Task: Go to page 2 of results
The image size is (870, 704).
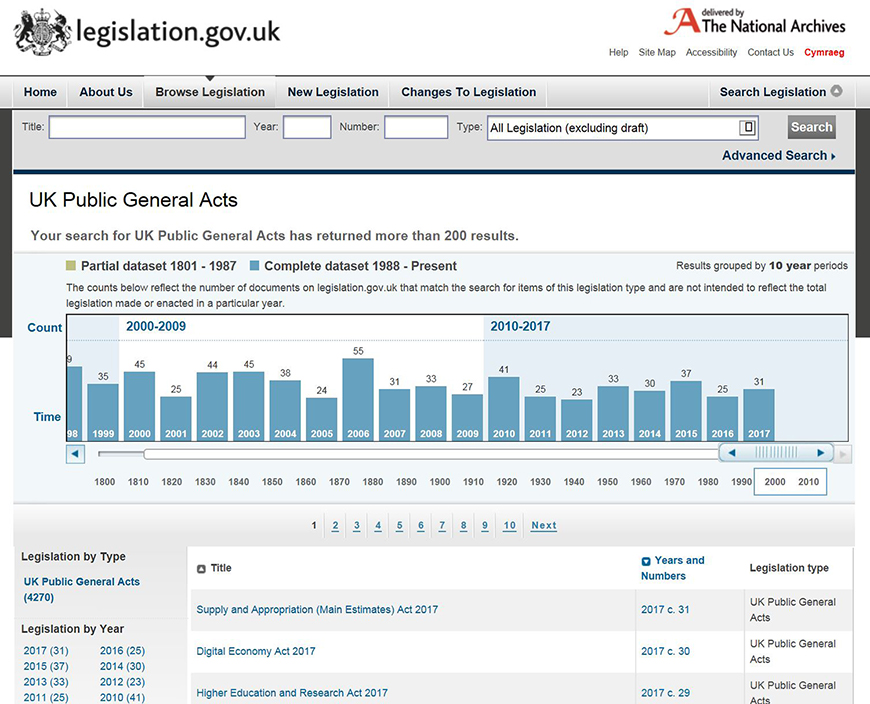Action: point(335,525)
